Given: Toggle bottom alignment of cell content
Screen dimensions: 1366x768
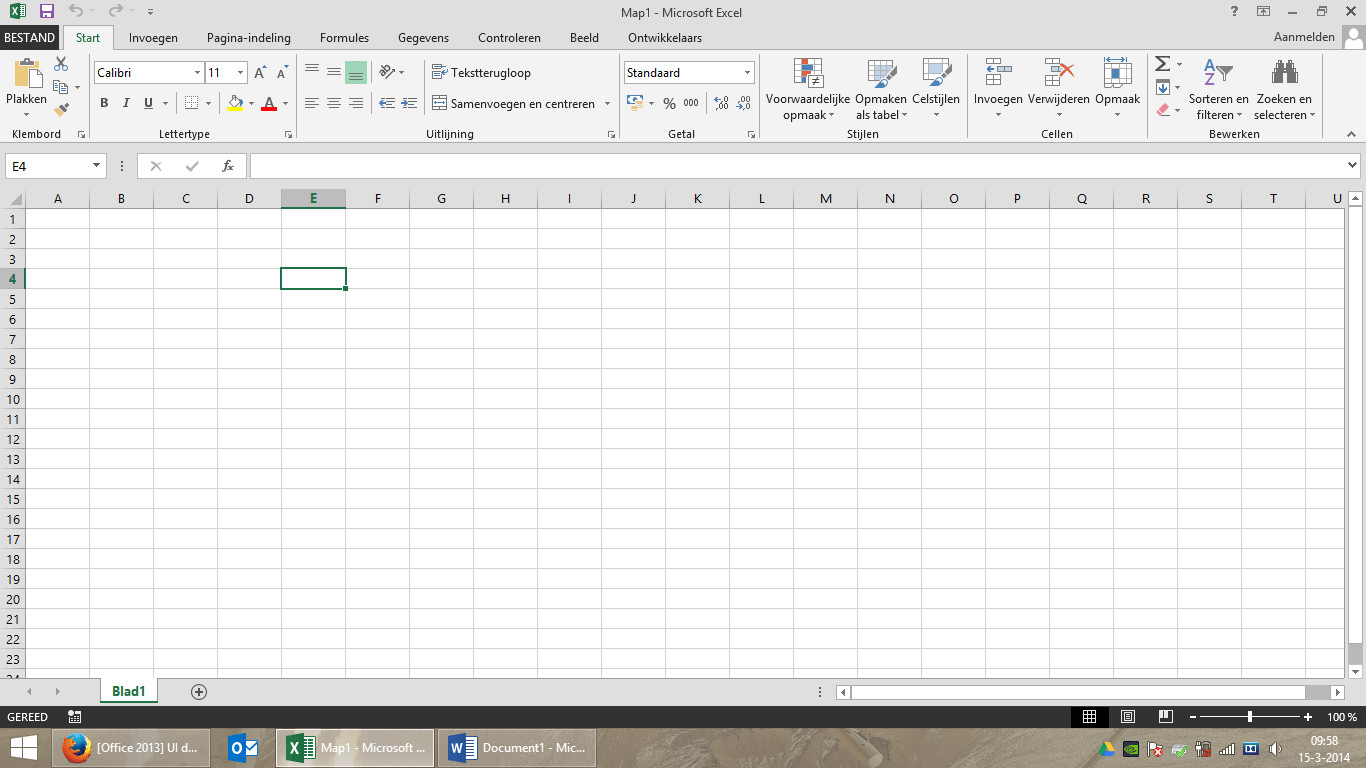Looking at the screenshot, I should coord(356,72).
